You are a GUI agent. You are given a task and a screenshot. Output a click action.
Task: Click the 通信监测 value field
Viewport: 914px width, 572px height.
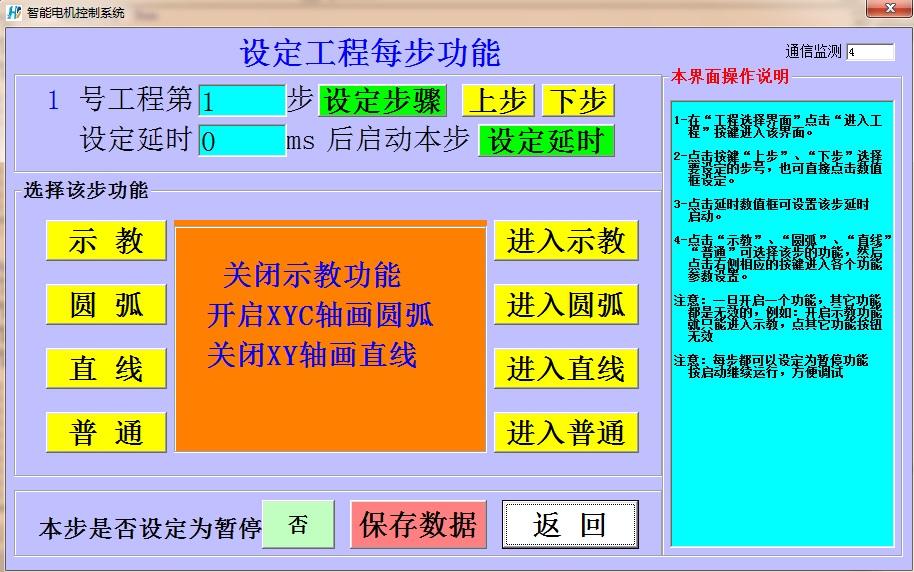[x=870, y=52]
